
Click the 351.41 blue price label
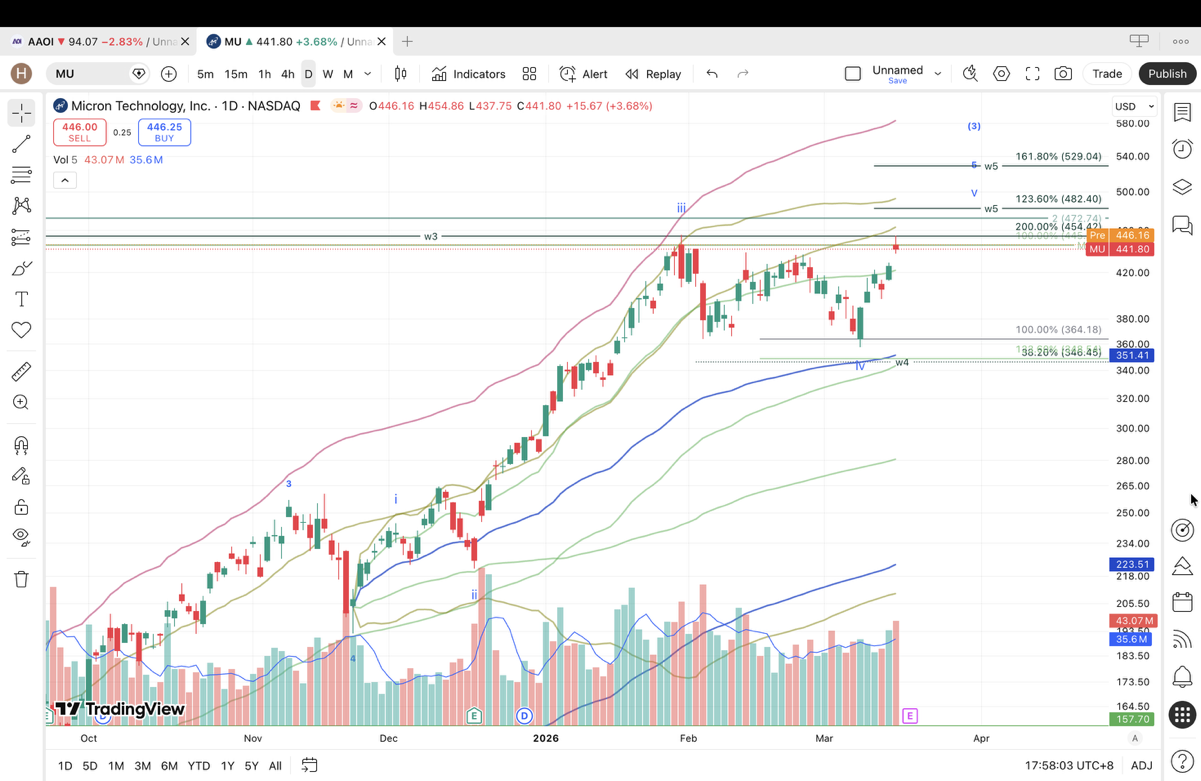click(1131, 355)
